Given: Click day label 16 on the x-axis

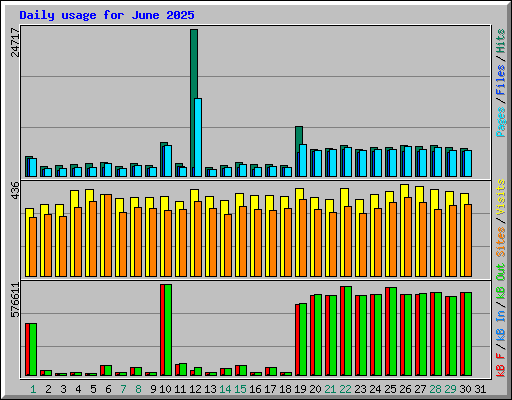Looking at the screenshot, I should coord(255,389).
